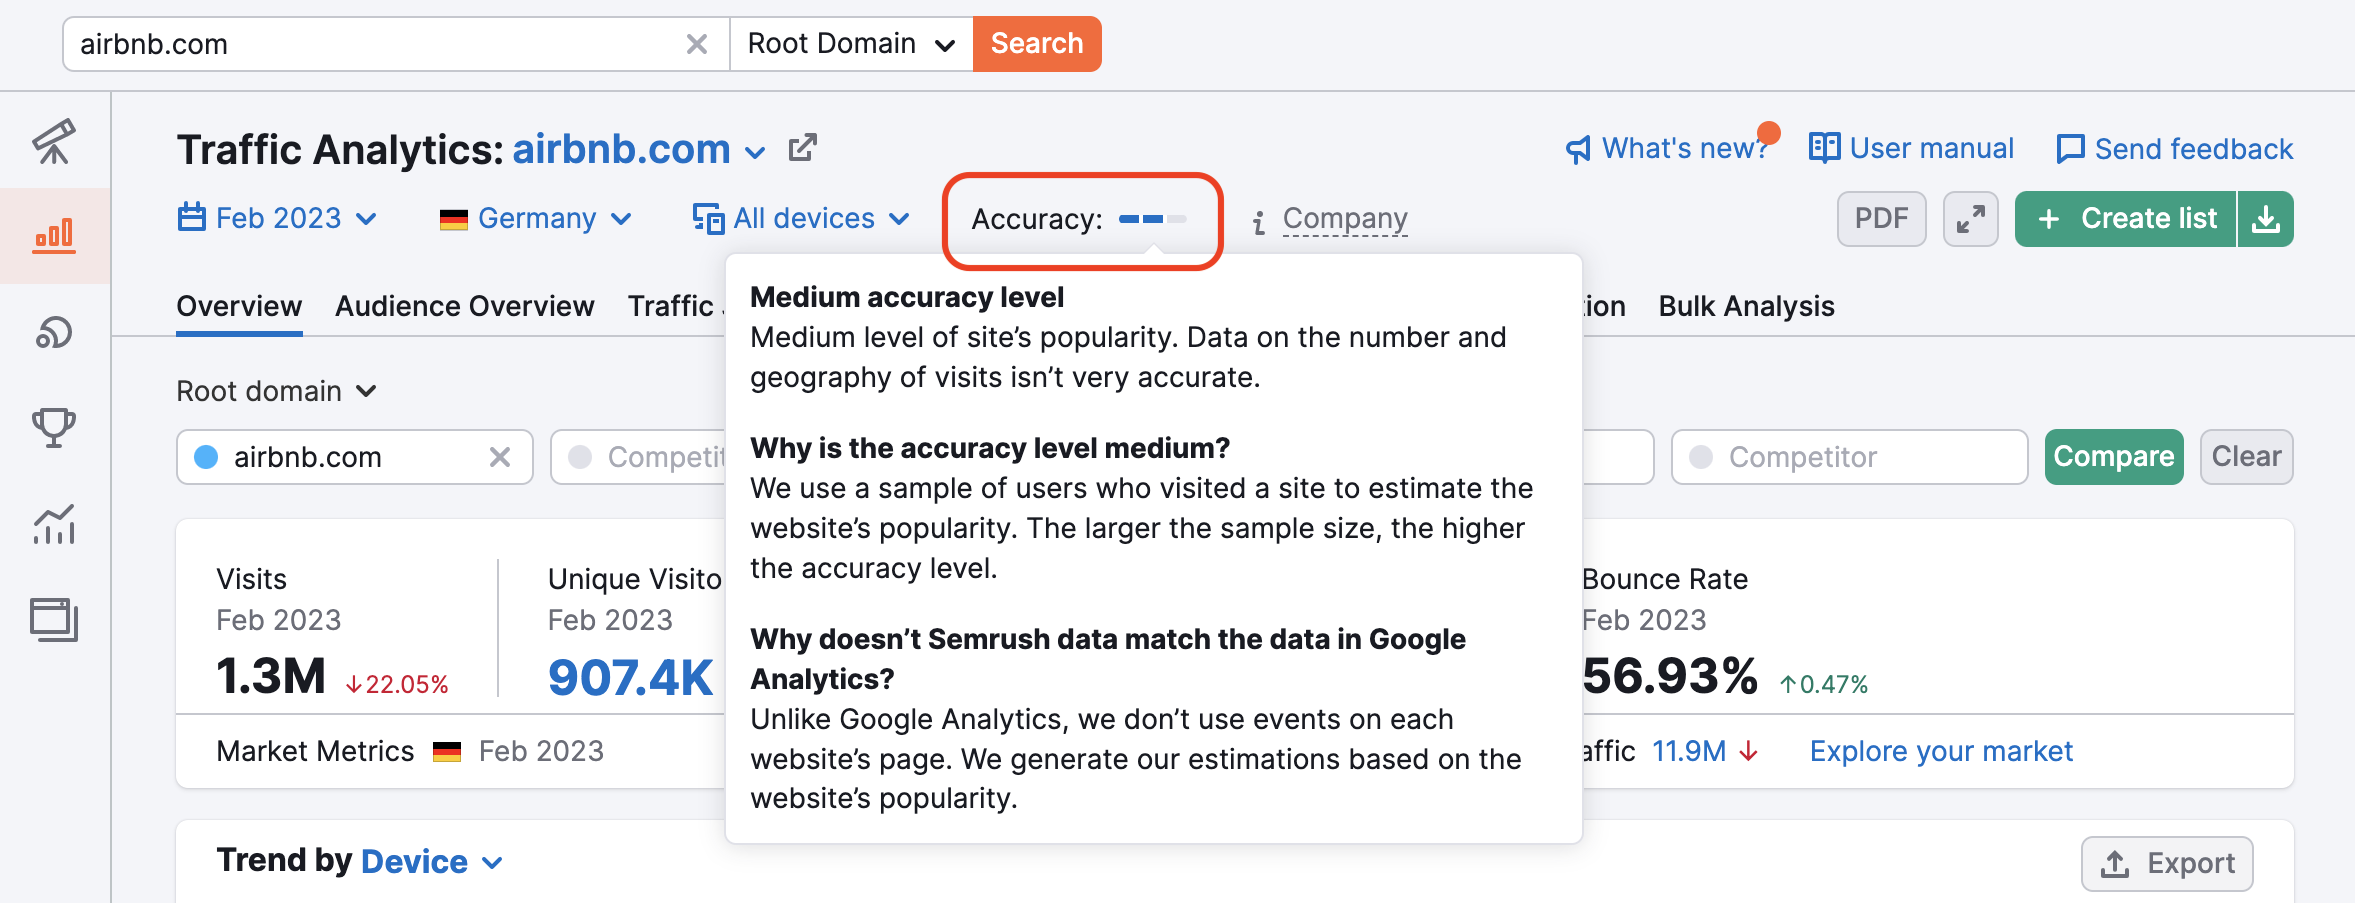Open the Trend by Device dropdown
The width and height of the screenshot is (2355, 903).
[432, 862]
